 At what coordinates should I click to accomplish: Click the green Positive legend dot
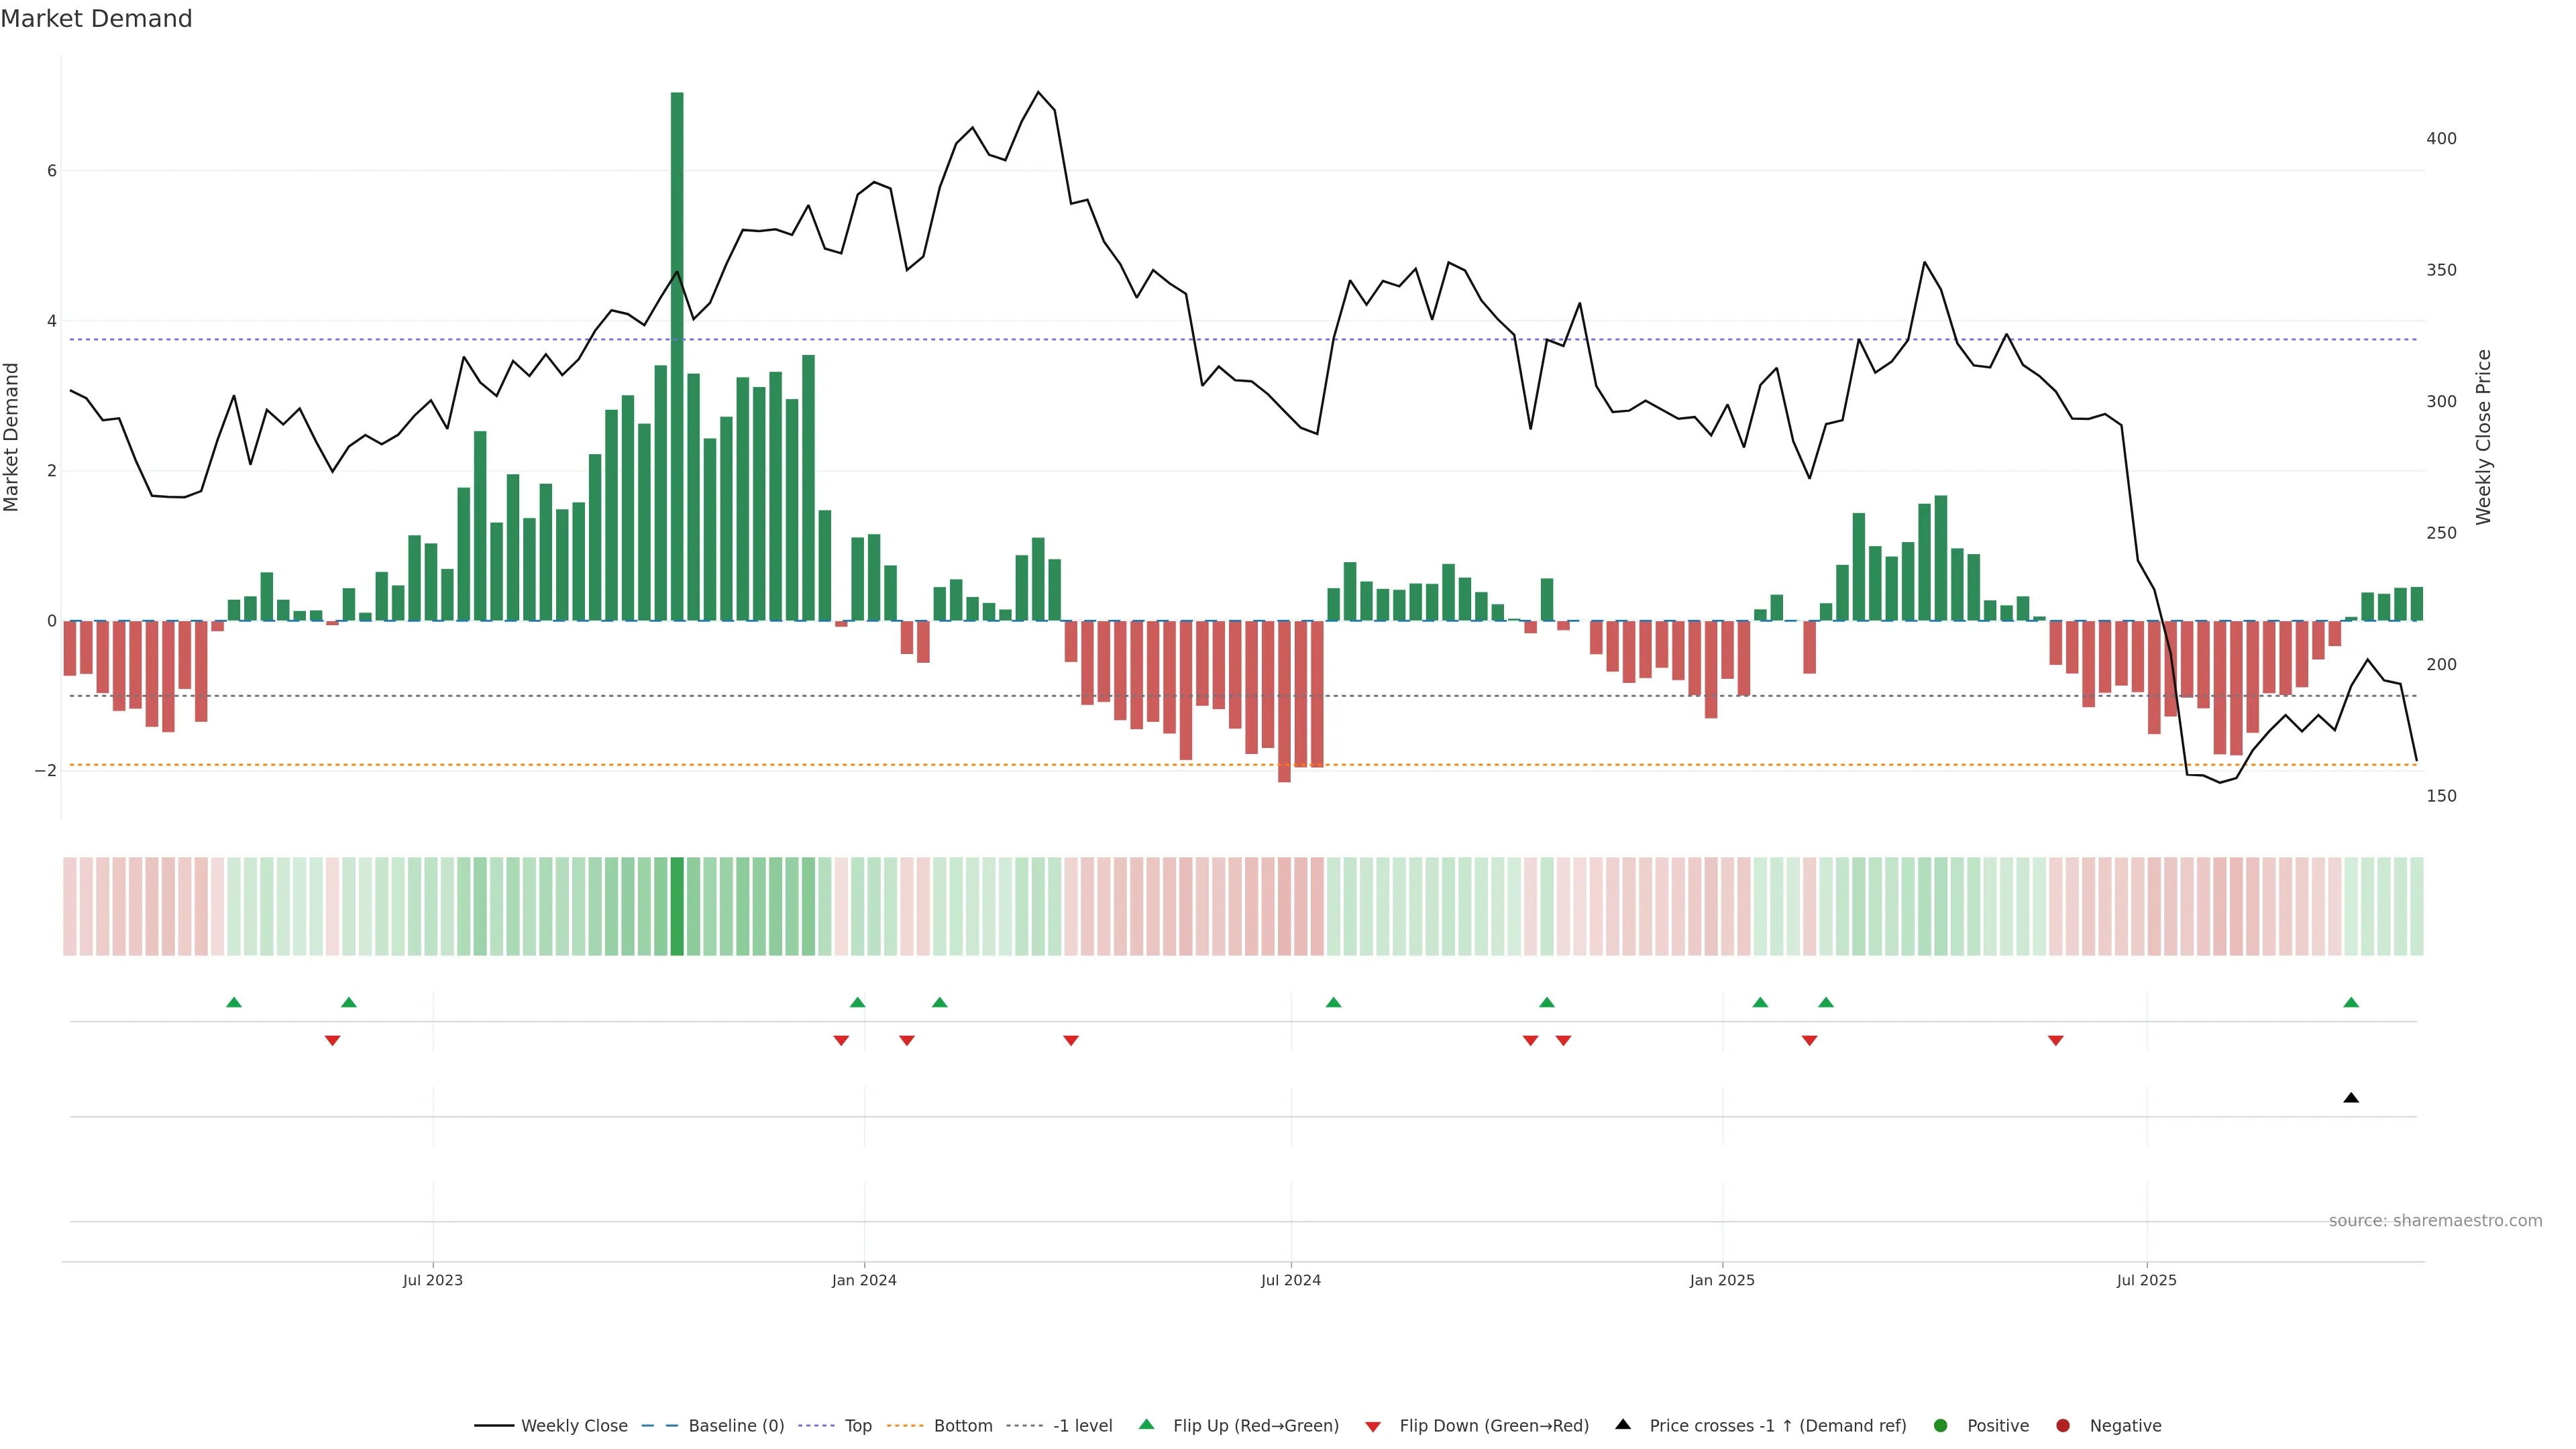click(x=1941, y=1426)
